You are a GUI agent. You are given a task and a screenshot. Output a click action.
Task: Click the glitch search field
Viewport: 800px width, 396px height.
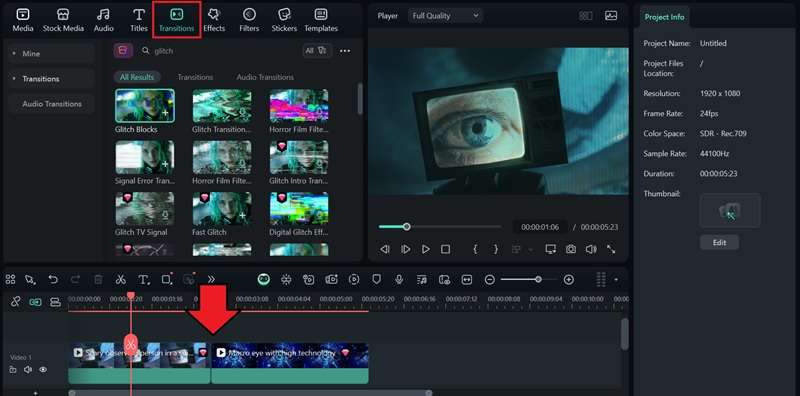click(x=219, y=51)
